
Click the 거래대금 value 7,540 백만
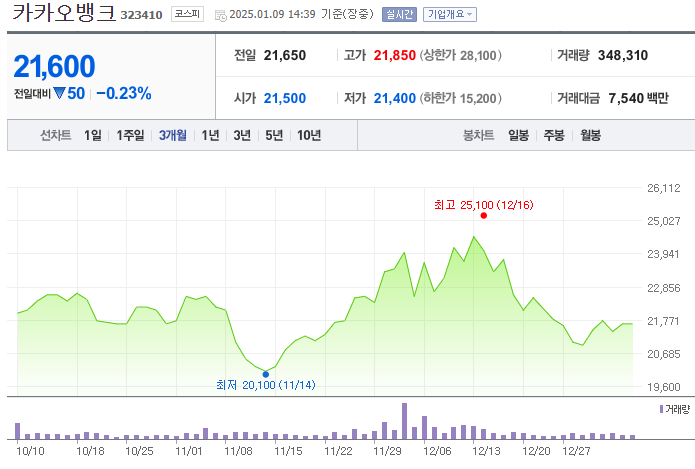[x=638, y=98]
